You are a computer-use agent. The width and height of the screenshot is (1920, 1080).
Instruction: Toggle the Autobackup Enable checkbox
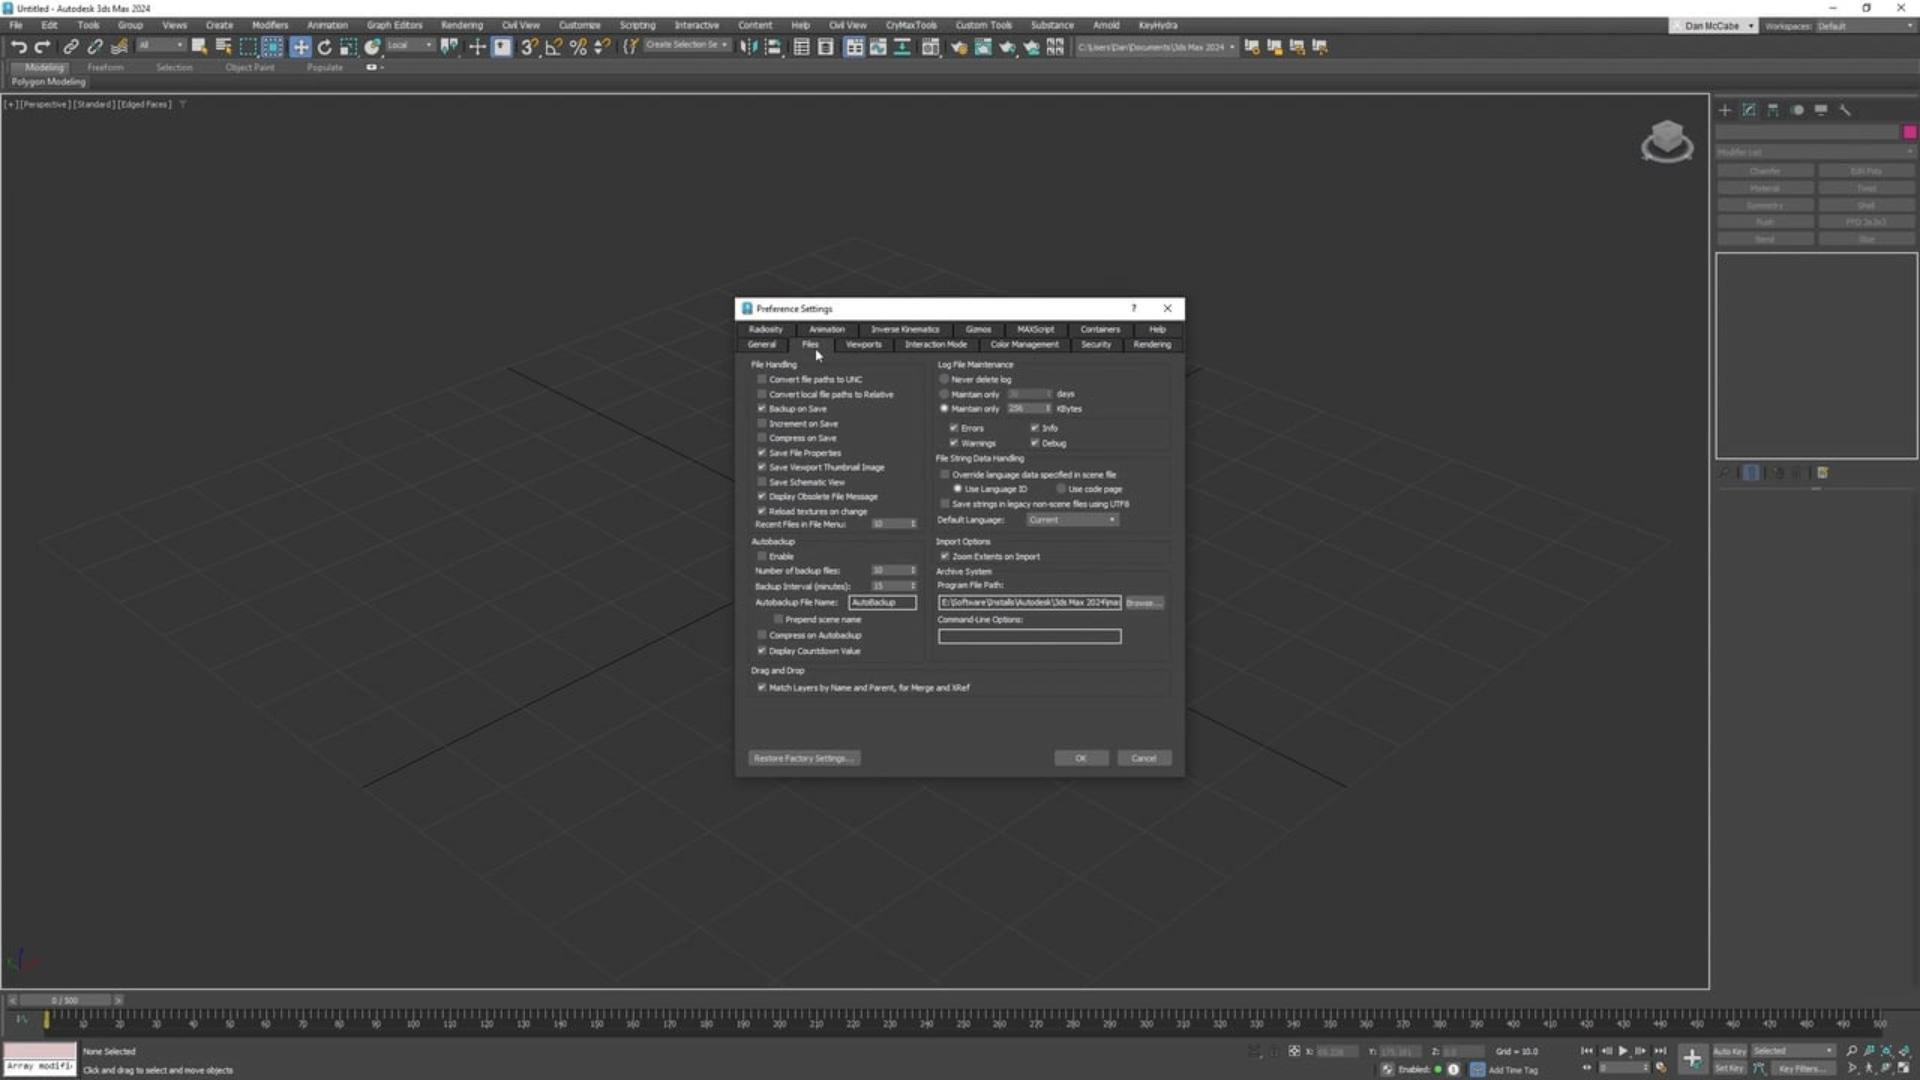[x=762, y=557]
